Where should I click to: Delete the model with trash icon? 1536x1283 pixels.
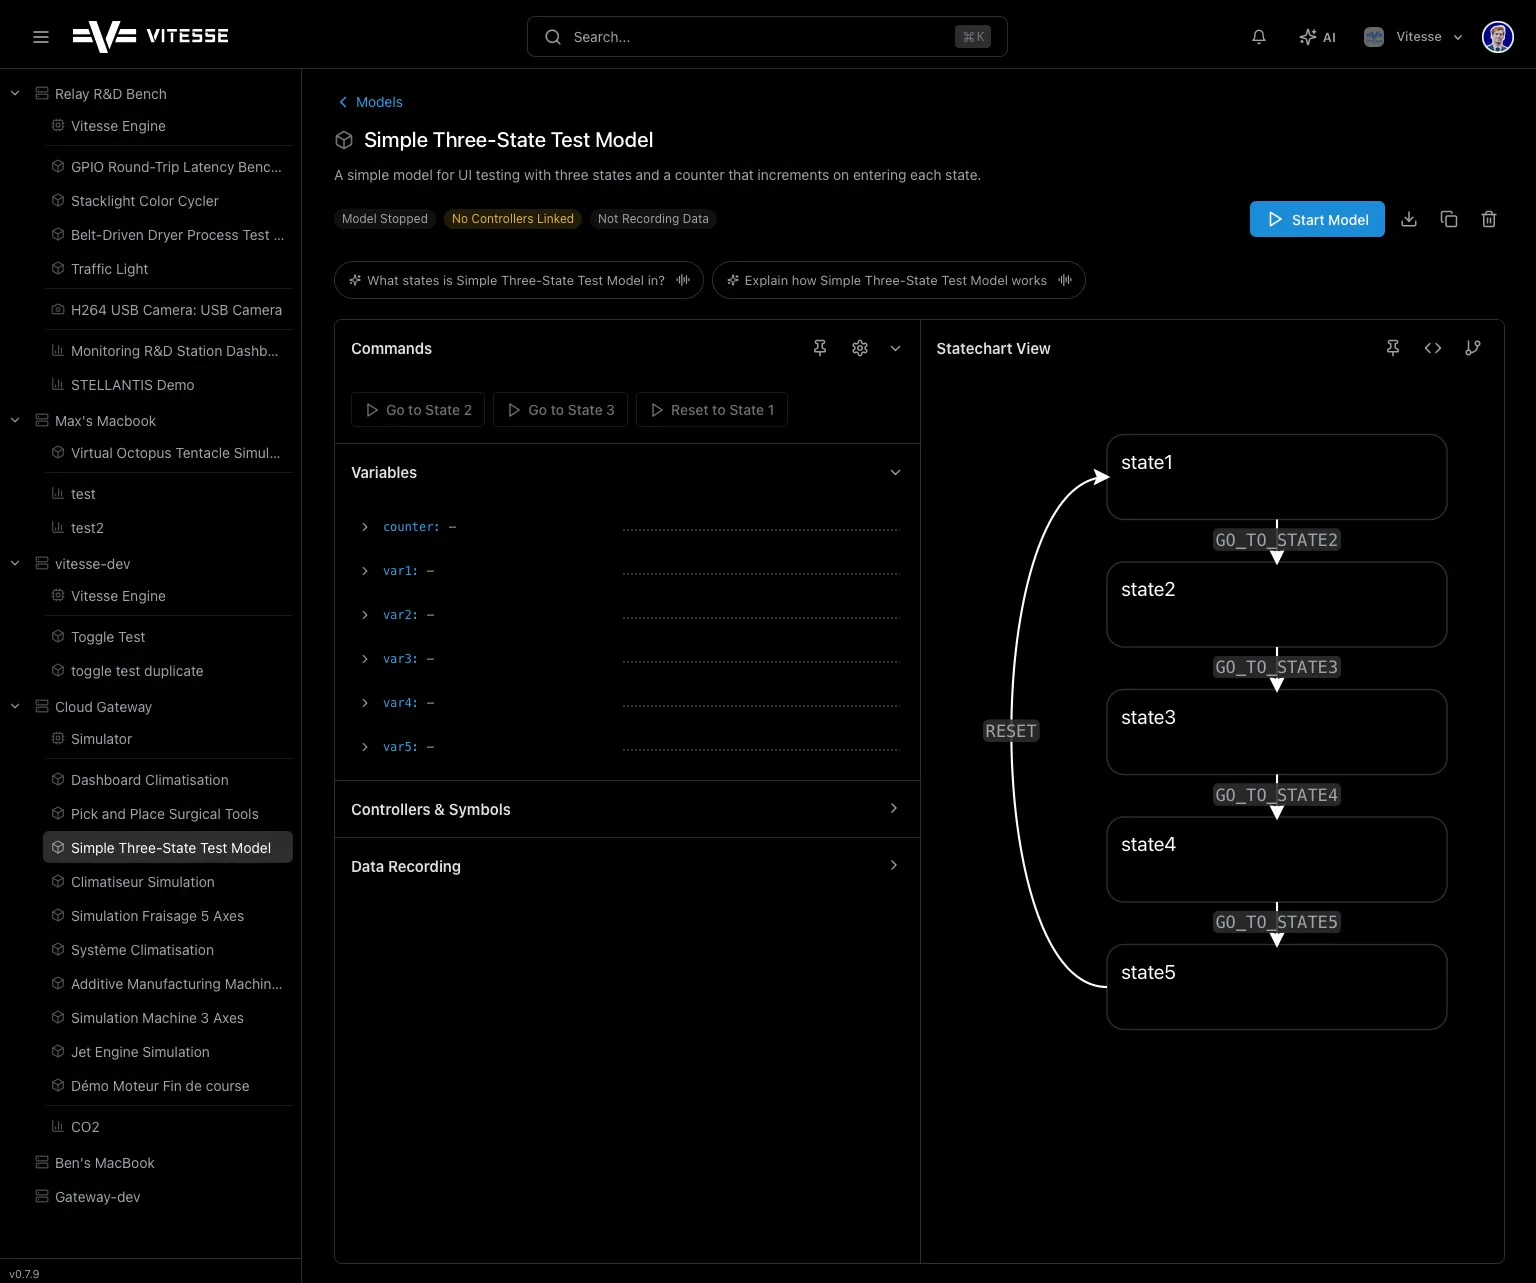point(1489,219)
